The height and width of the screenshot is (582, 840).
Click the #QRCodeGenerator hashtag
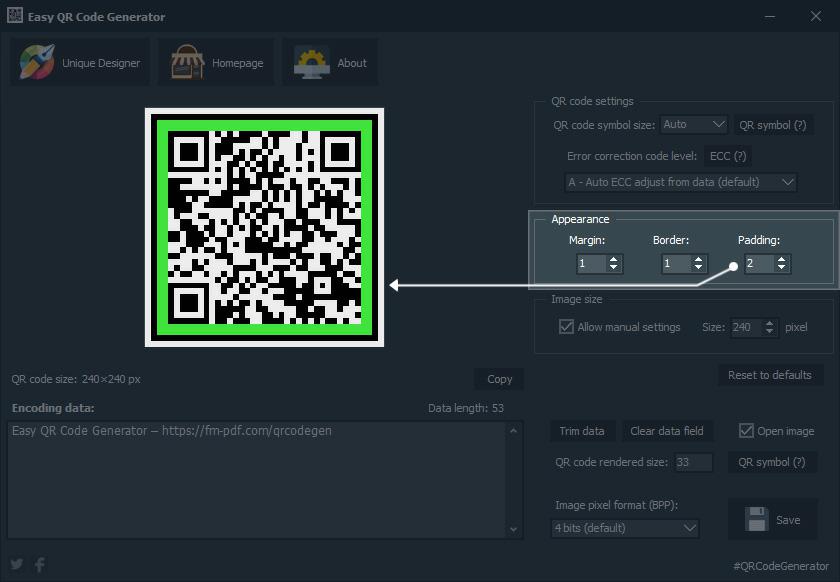(781, 566)
